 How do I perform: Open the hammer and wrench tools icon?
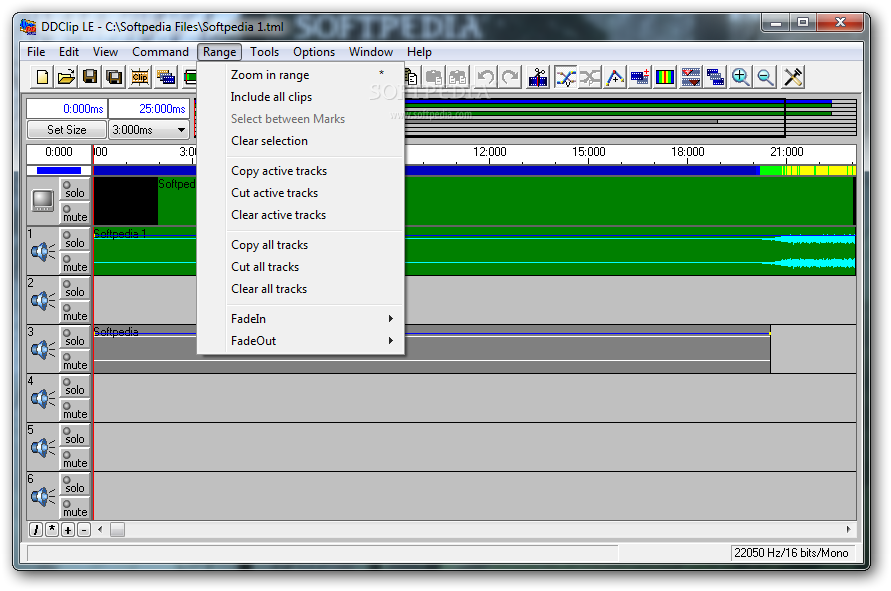coord(793,77)
